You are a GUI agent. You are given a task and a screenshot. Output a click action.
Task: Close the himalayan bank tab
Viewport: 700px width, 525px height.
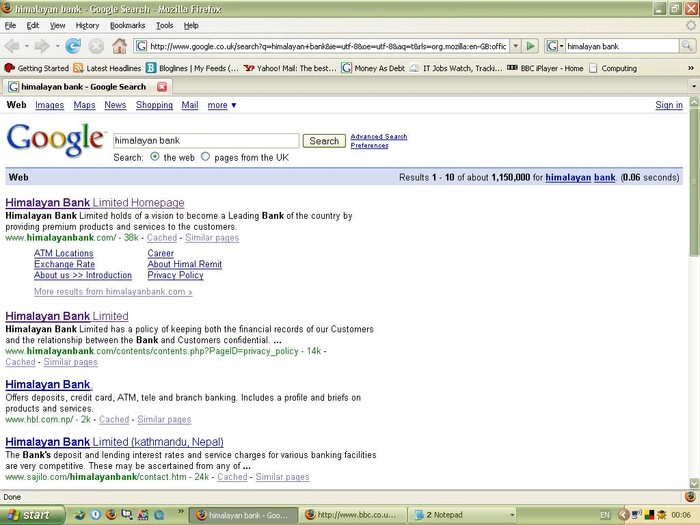pos(162,87)
